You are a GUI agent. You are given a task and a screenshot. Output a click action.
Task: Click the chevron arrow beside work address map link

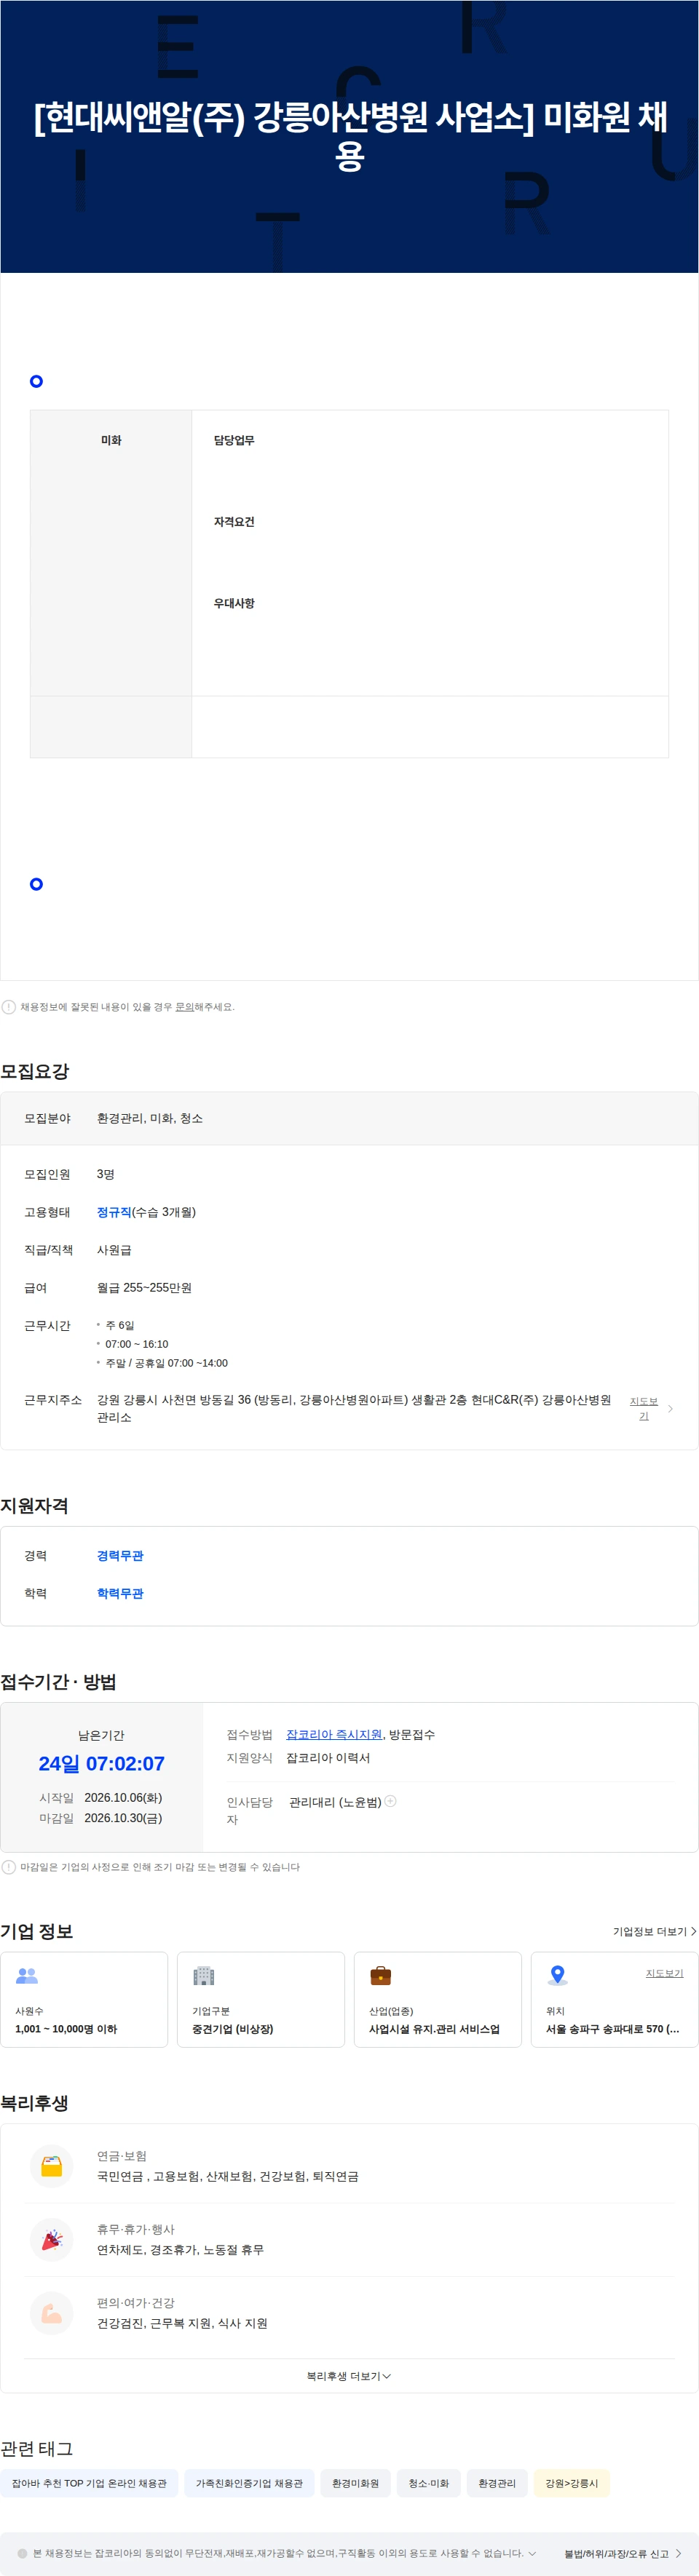[x=670, y=1409]
